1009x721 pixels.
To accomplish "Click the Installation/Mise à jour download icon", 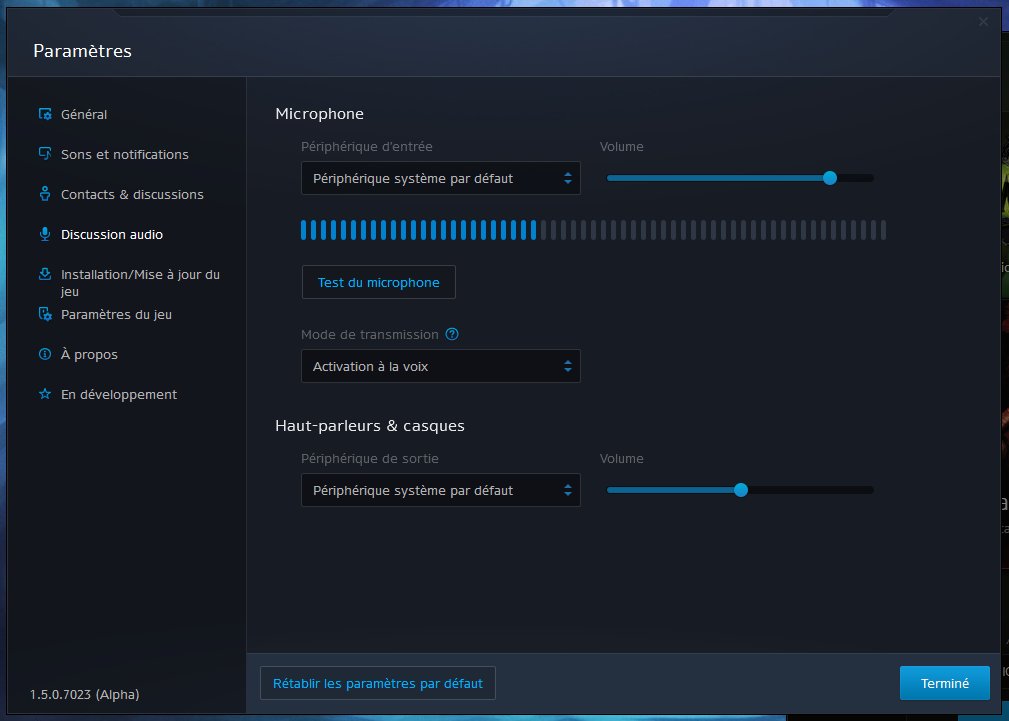I will tap(44, 275).
